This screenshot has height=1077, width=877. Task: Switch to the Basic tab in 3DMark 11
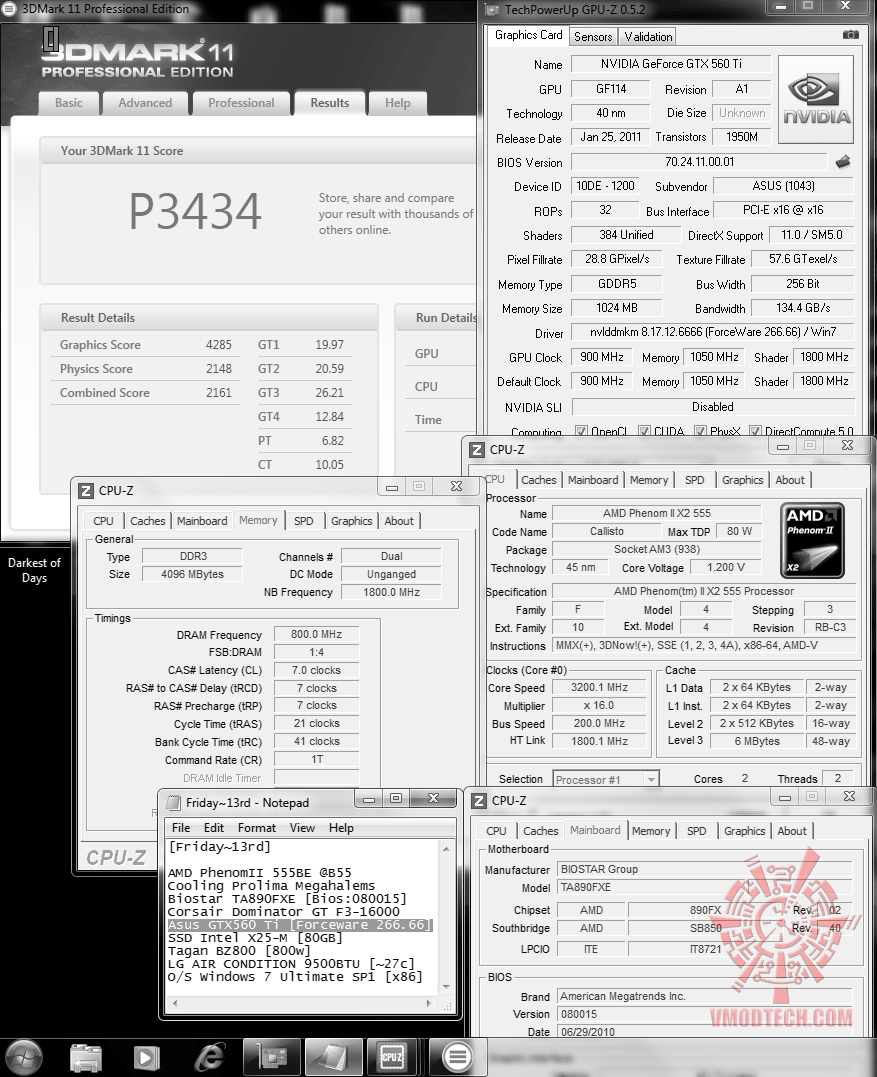[69, 103]
